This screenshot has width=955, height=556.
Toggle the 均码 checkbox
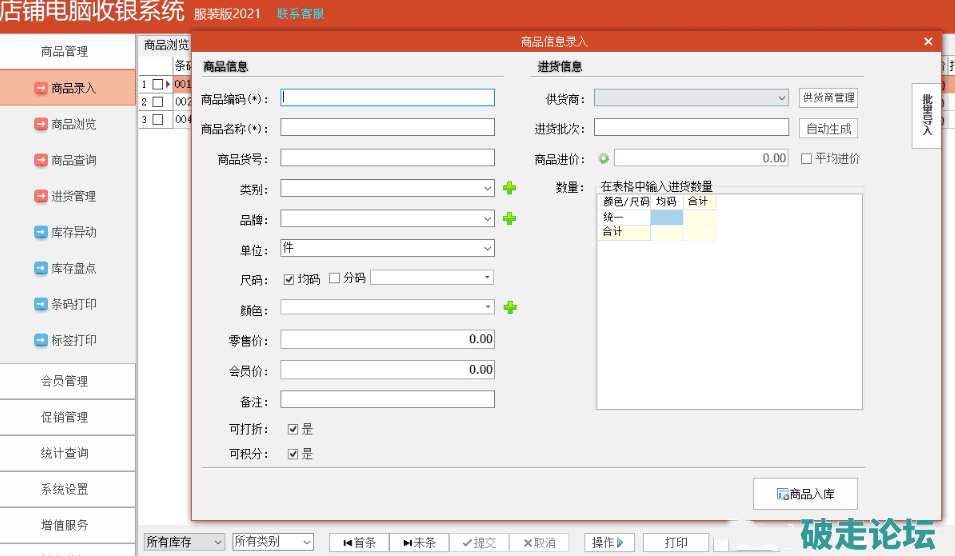(x=290, y=278)
